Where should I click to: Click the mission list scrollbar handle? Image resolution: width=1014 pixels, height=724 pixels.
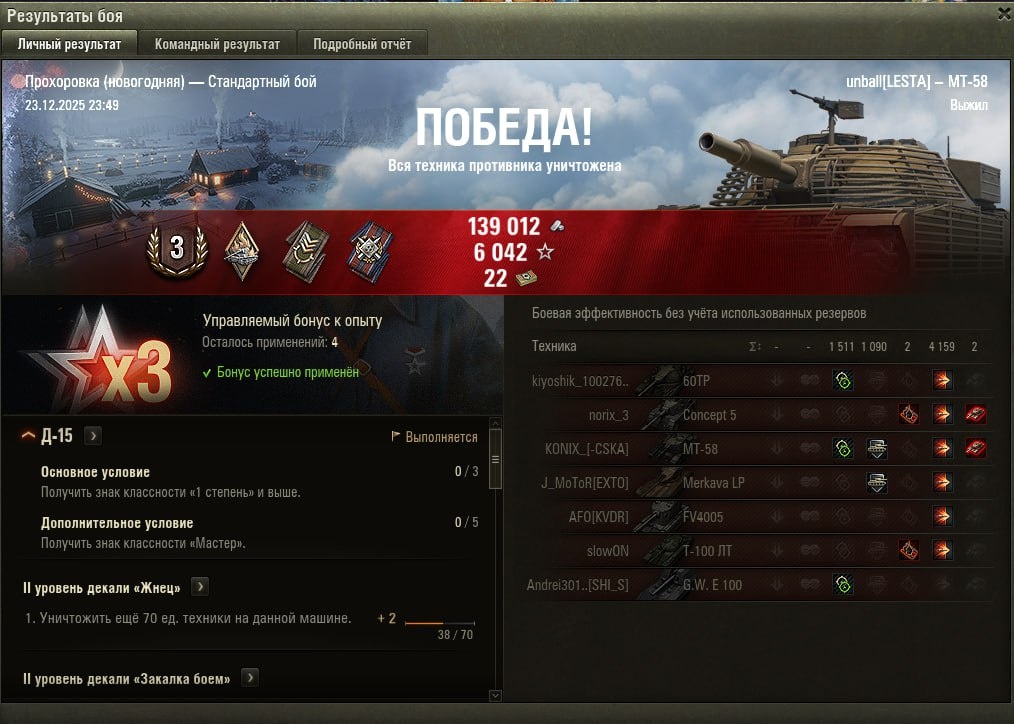(x=495, y=460)
